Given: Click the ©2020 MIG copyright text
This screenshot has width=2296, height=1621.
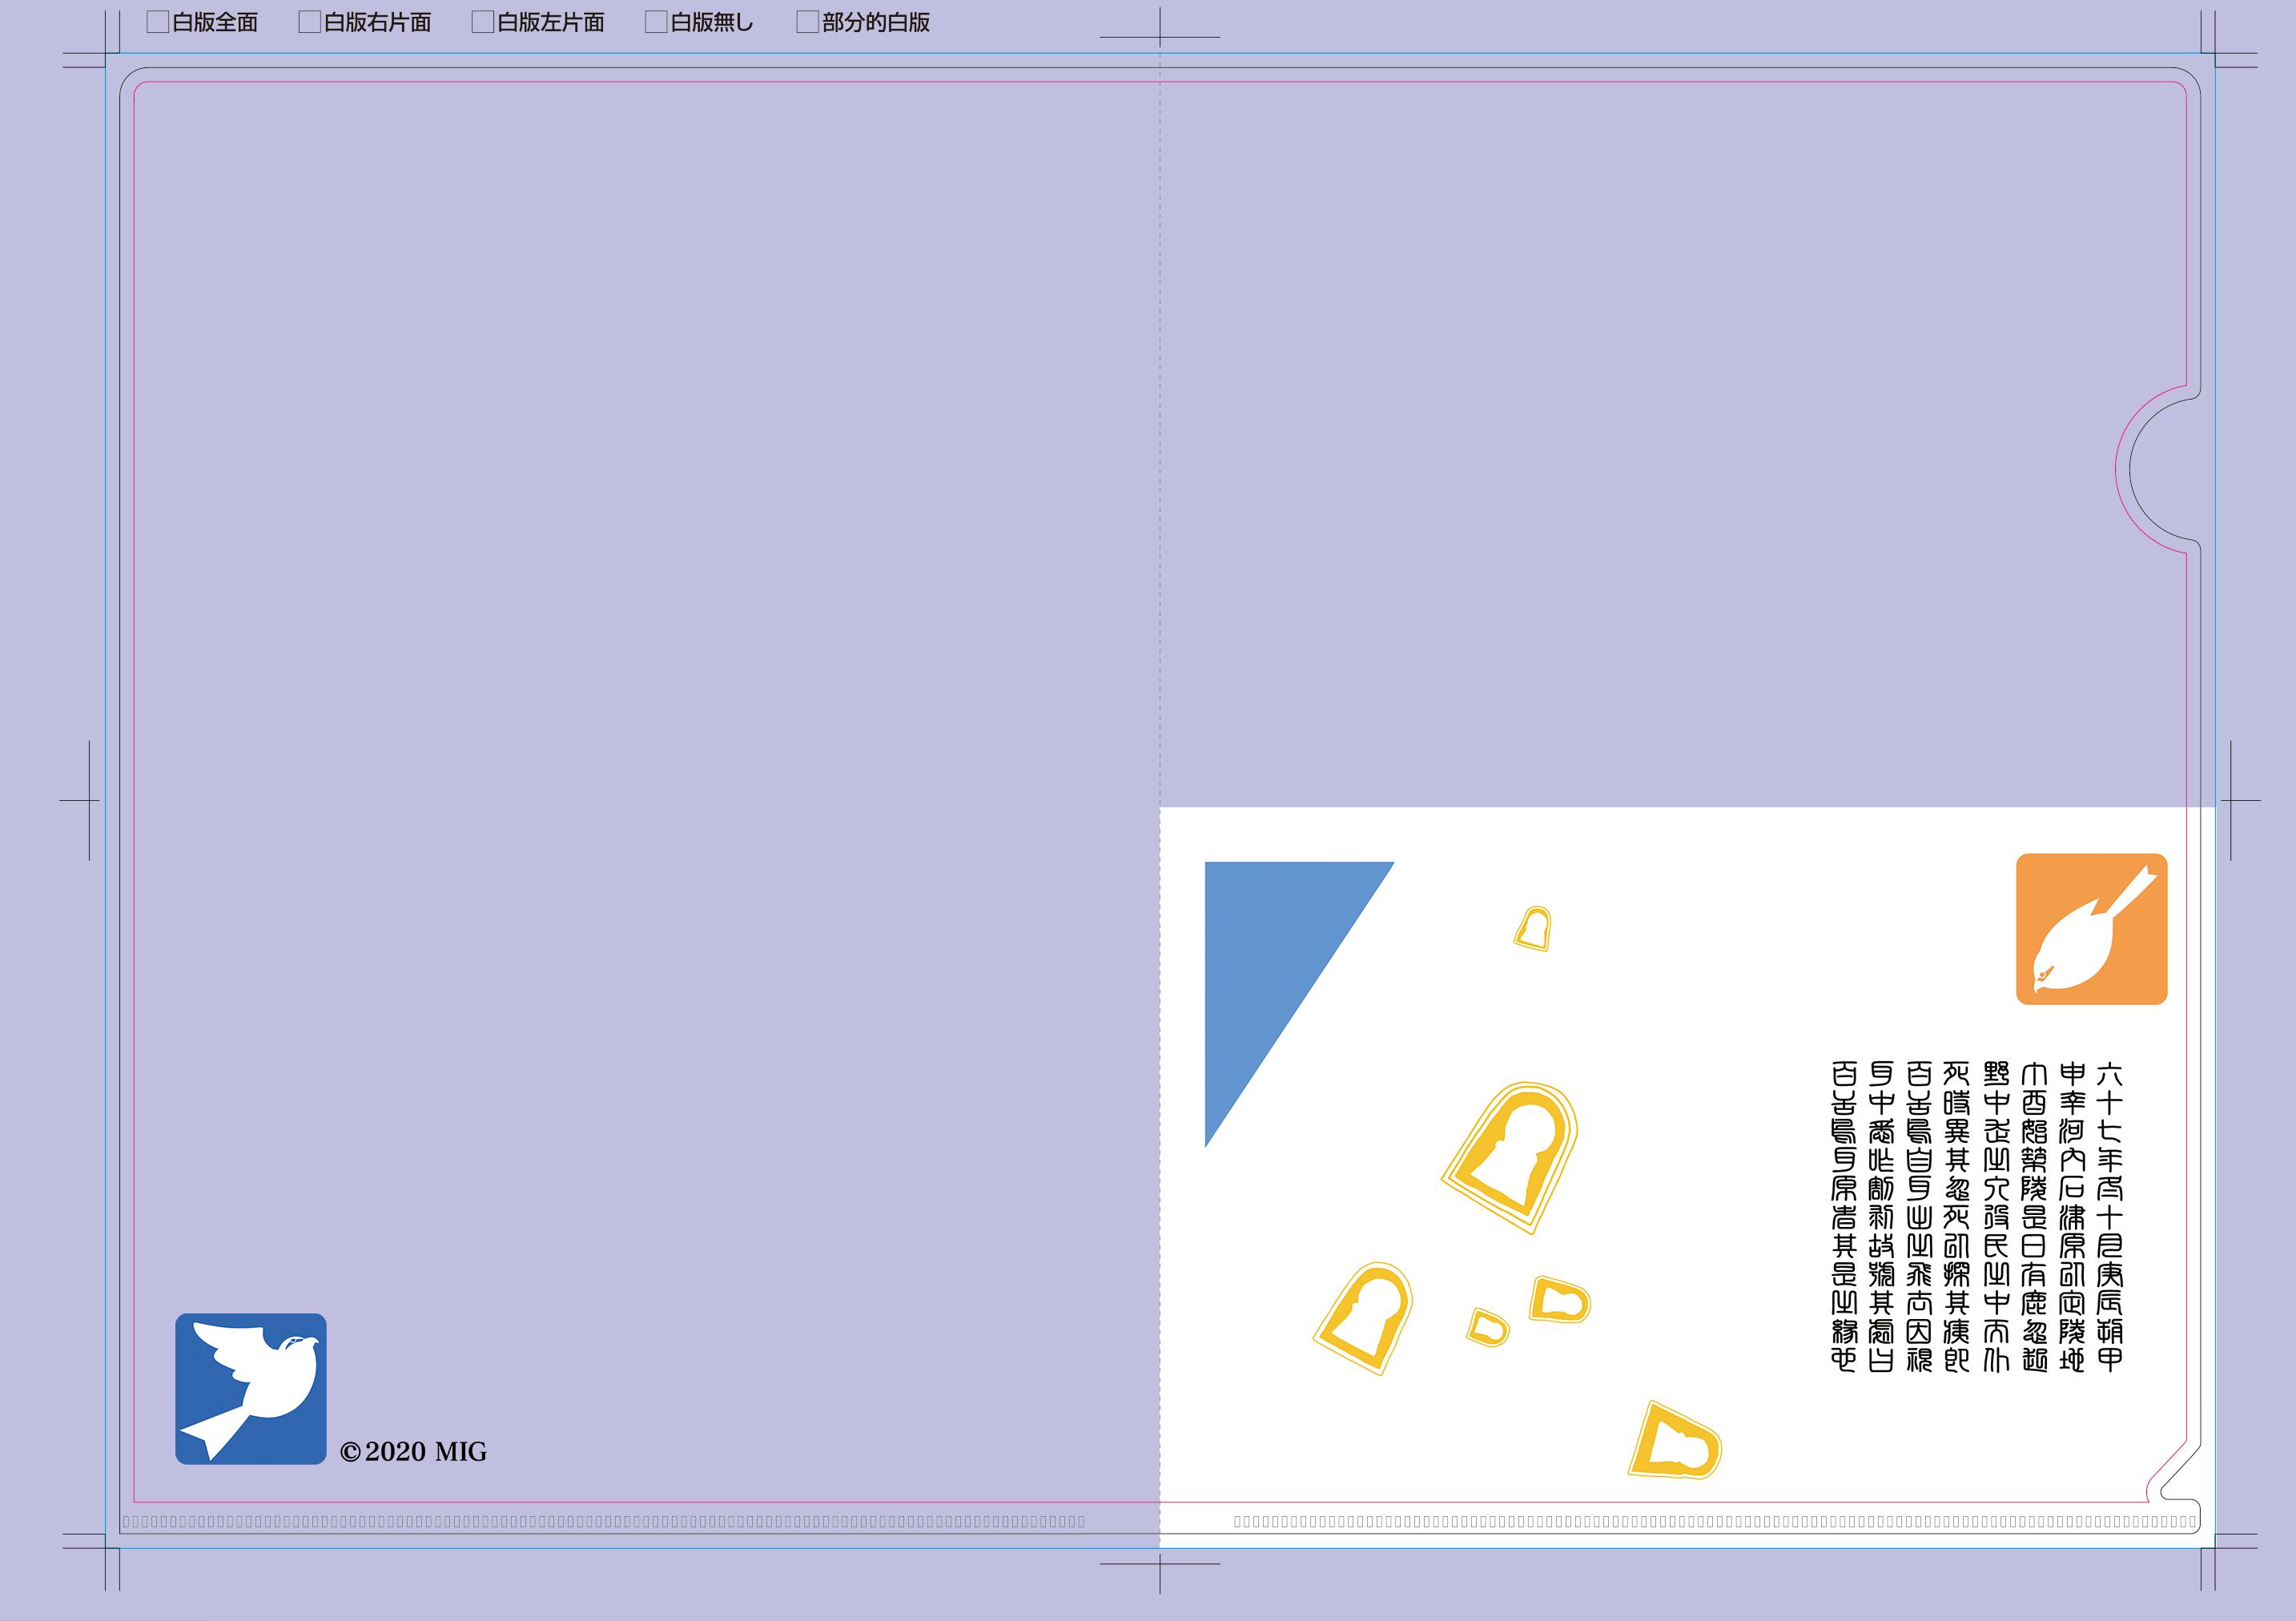Looking at the screenshot, I should (413, 1452).
